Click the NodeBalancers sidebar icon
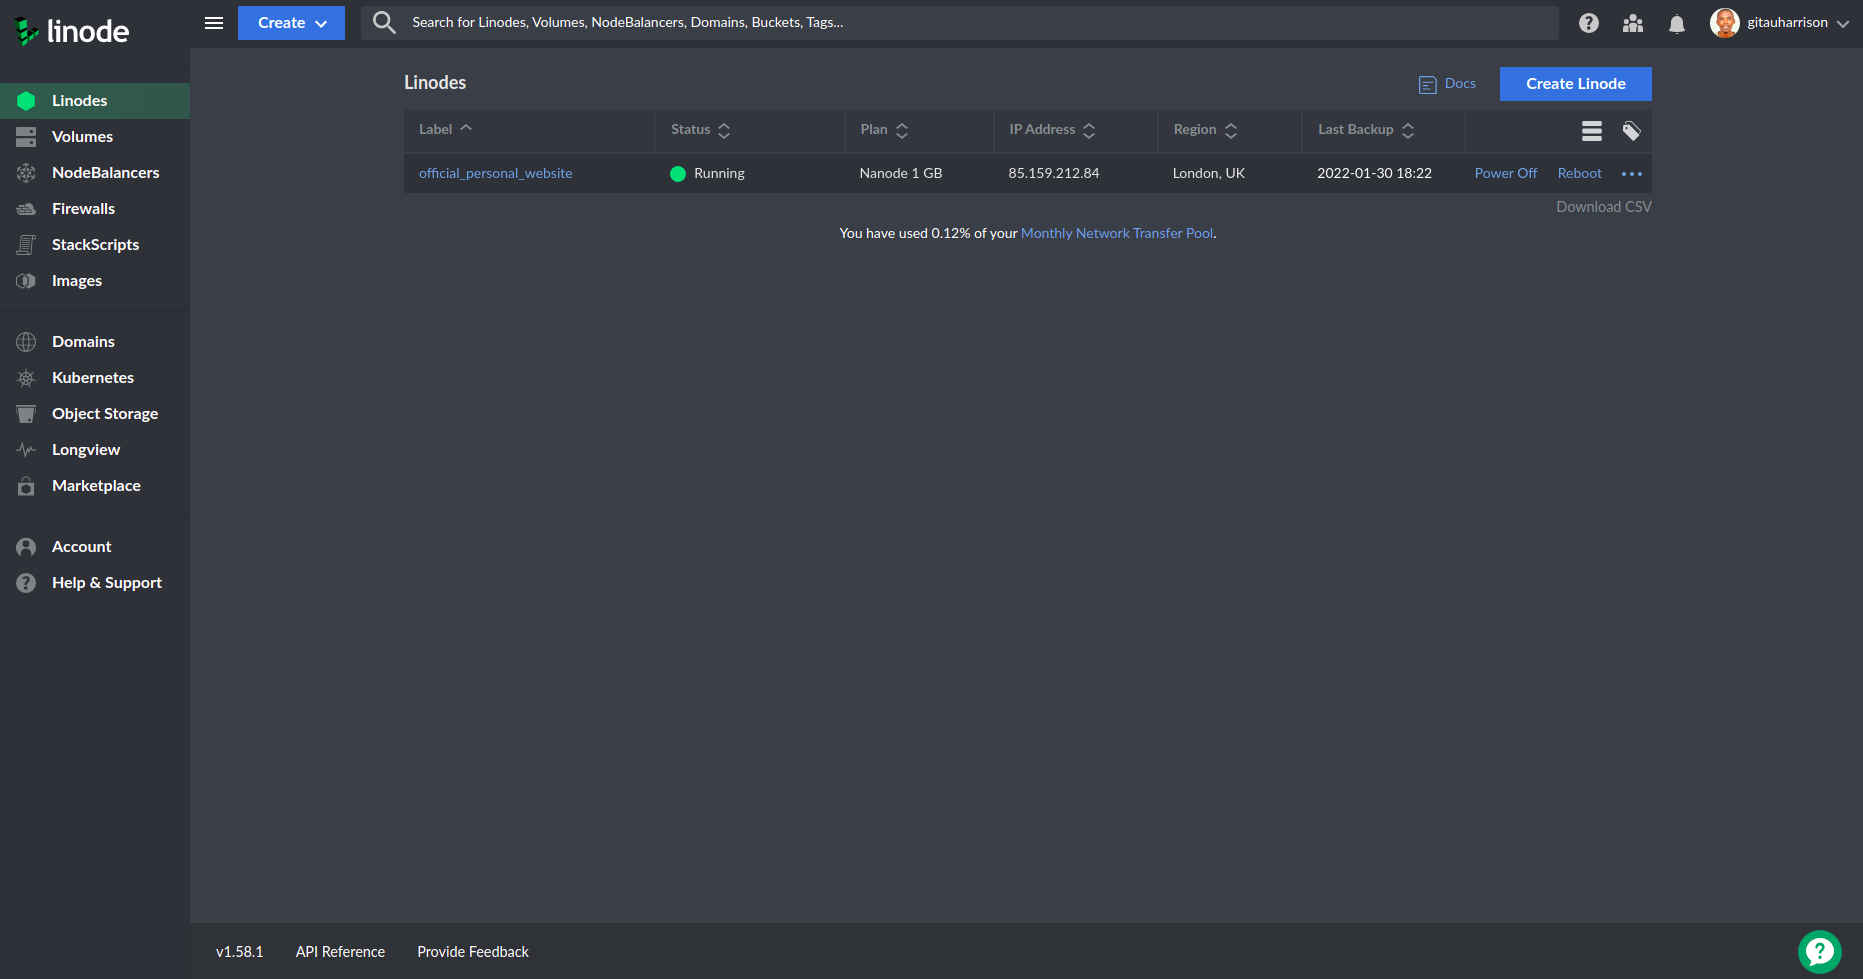The width and height of the screenshot is (1863, 979). (26, 173)
